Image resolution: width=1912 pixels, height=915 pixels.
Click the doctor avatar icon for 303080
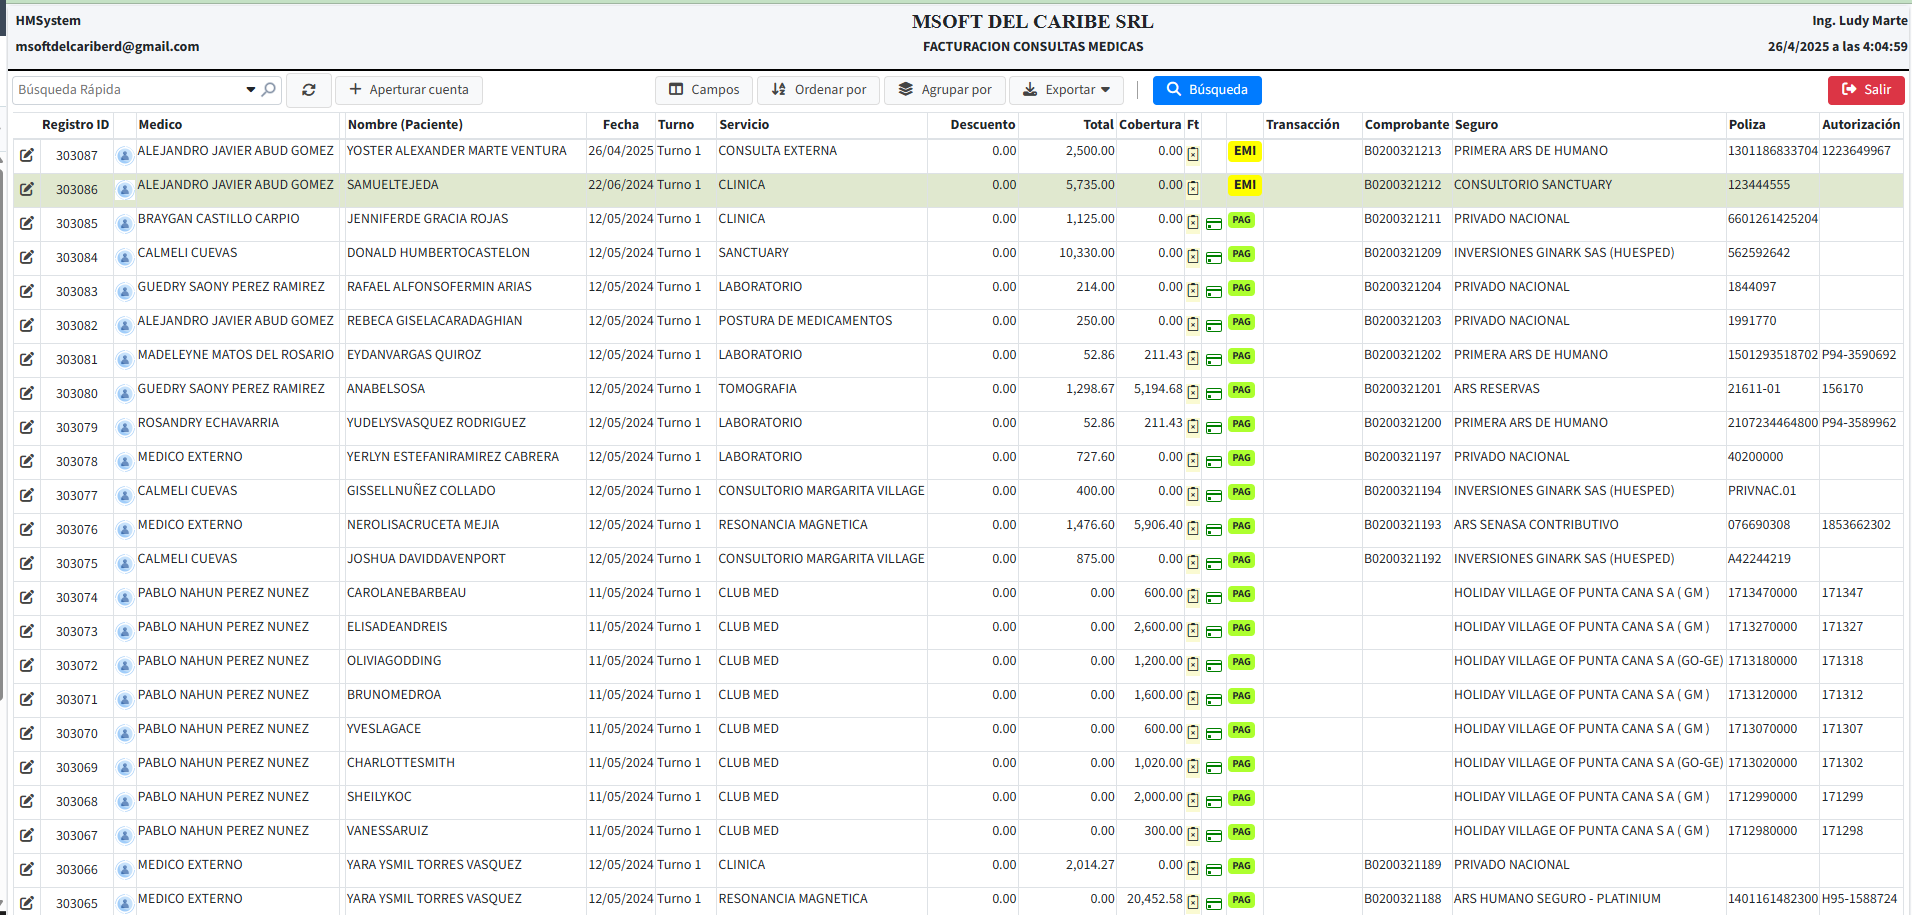pyautogui.click(x=124, y=394)
